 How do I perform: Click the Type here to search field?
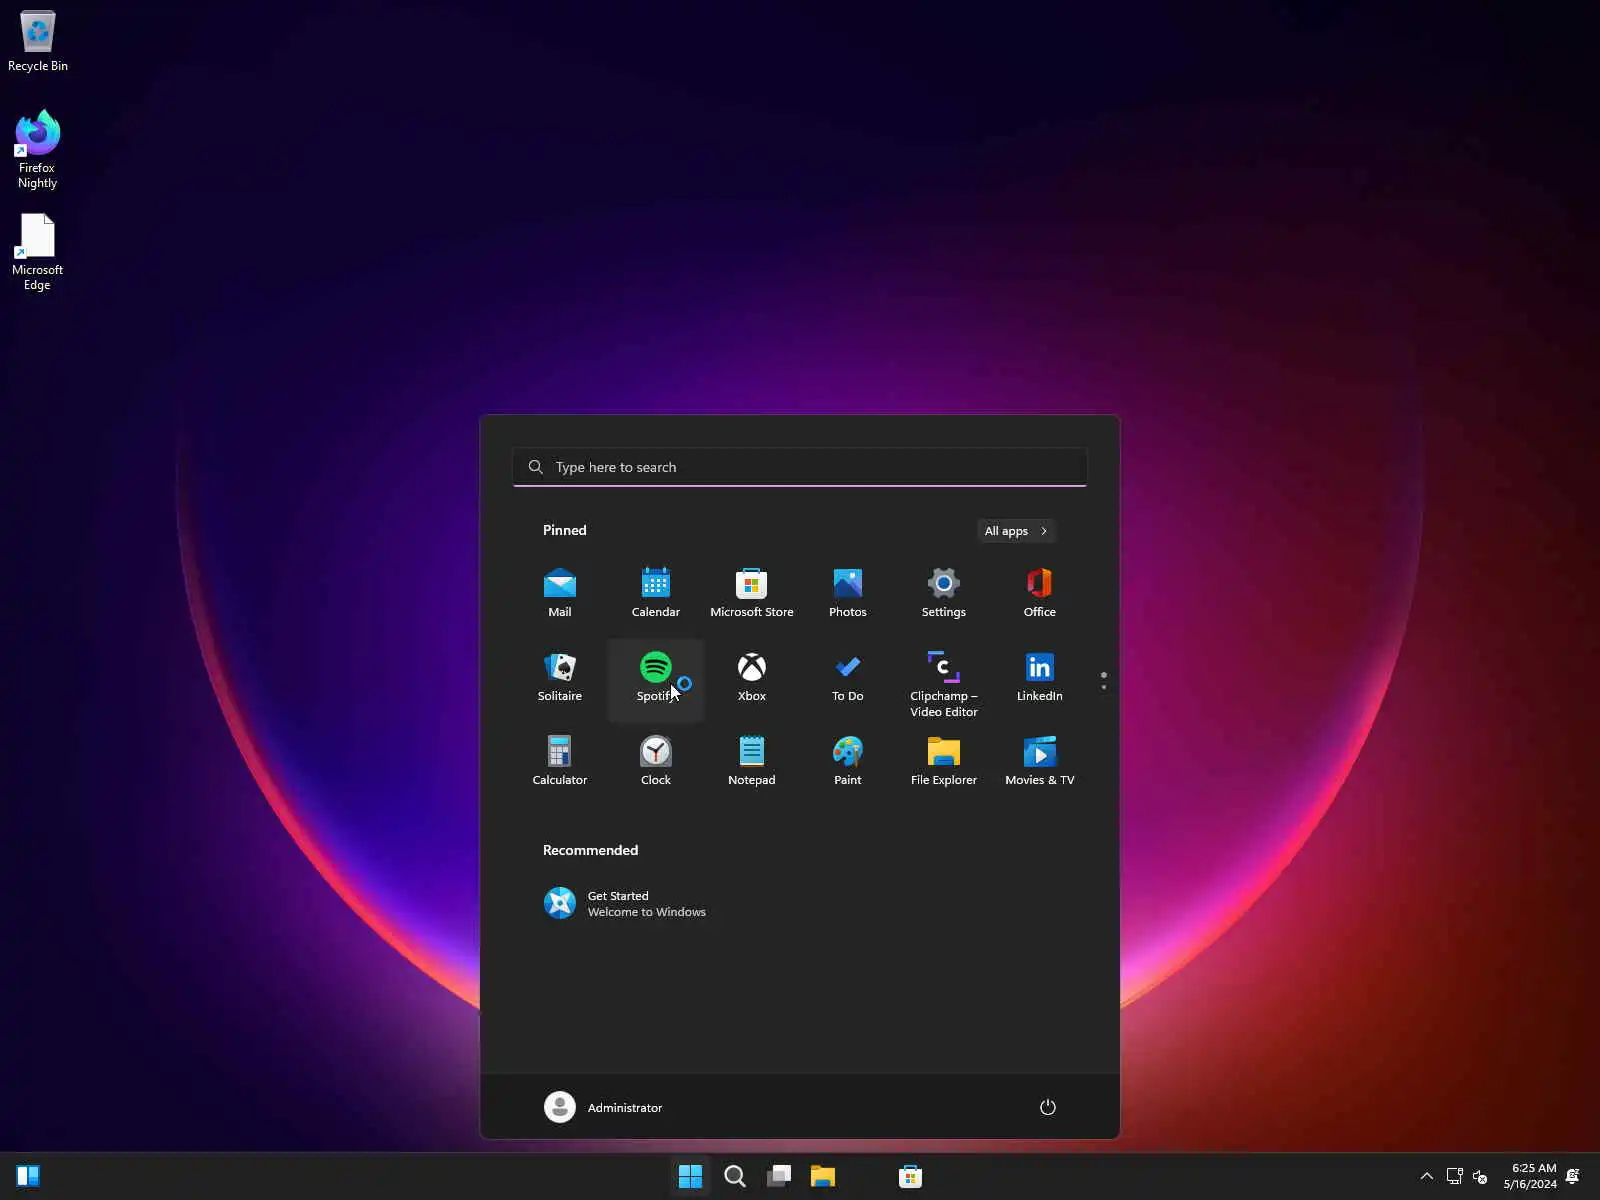click(x=800, y=467)
